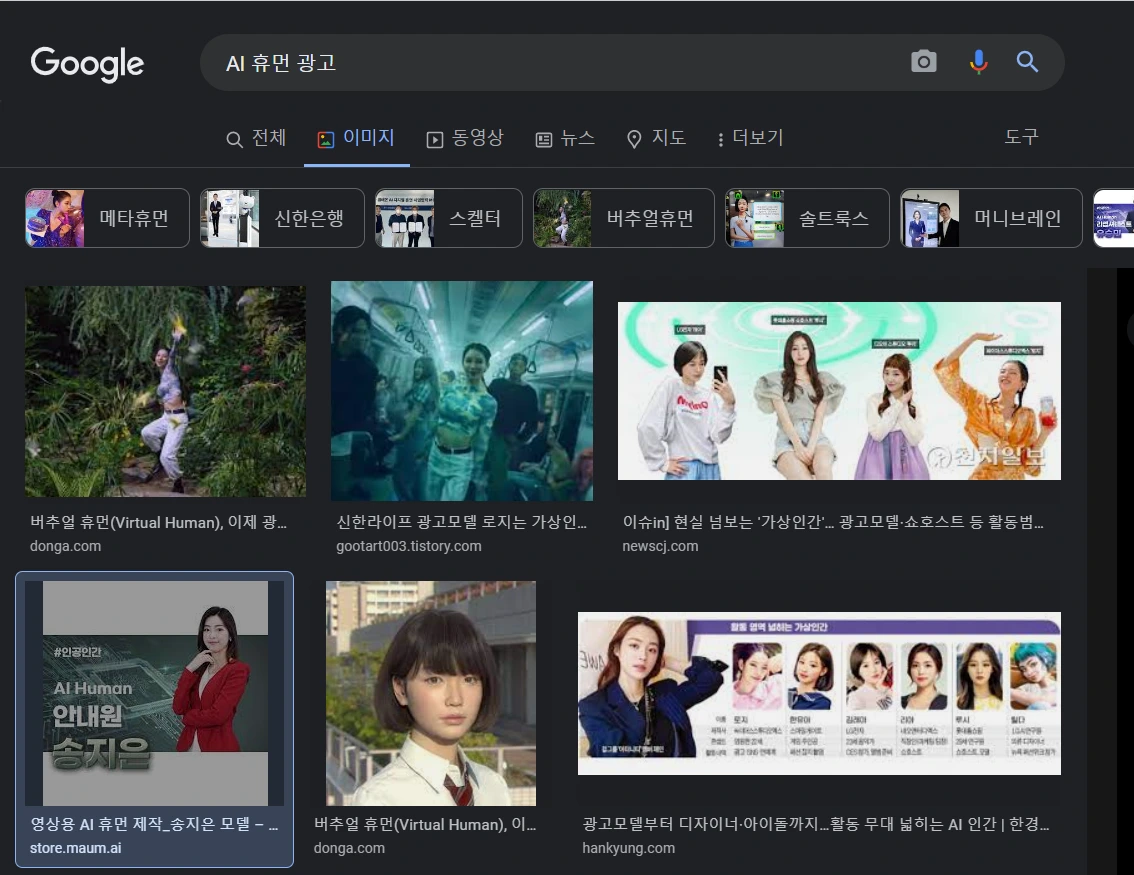The image size is (1134, 875).
Task: Filter by 신한은행 chip
Action: [282, 218]
